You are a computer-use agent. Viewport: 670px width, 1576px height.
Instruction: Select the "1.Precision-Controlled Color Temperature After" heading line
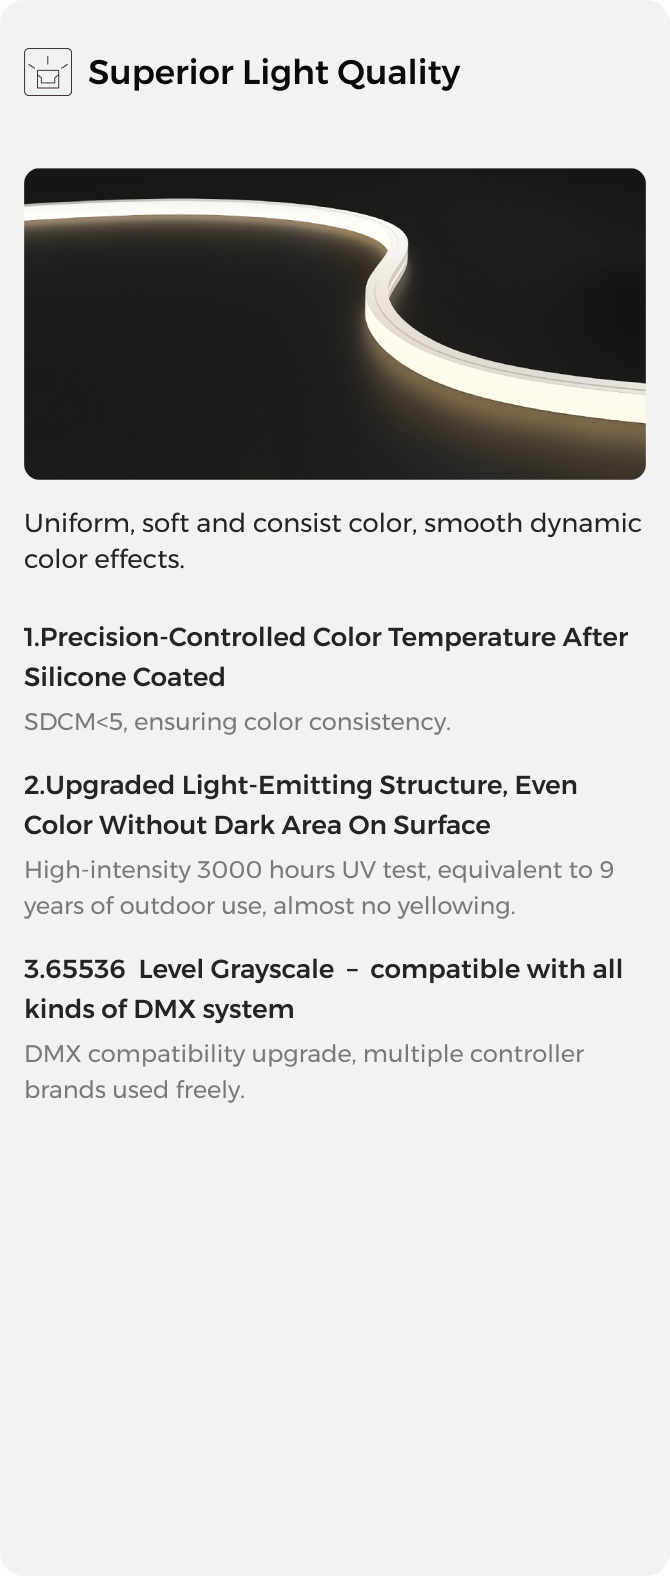tap(326, 637)
